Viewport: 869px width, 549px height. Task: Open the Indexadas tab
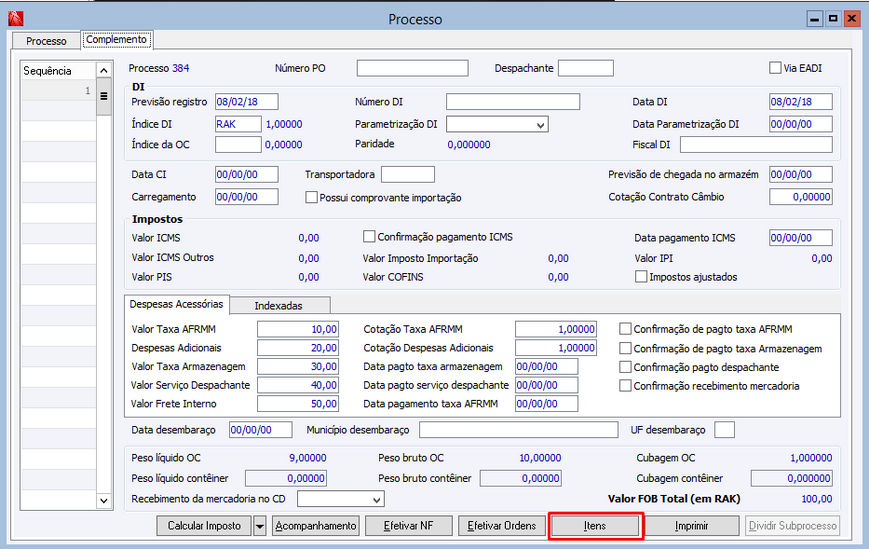click(279, 305)
